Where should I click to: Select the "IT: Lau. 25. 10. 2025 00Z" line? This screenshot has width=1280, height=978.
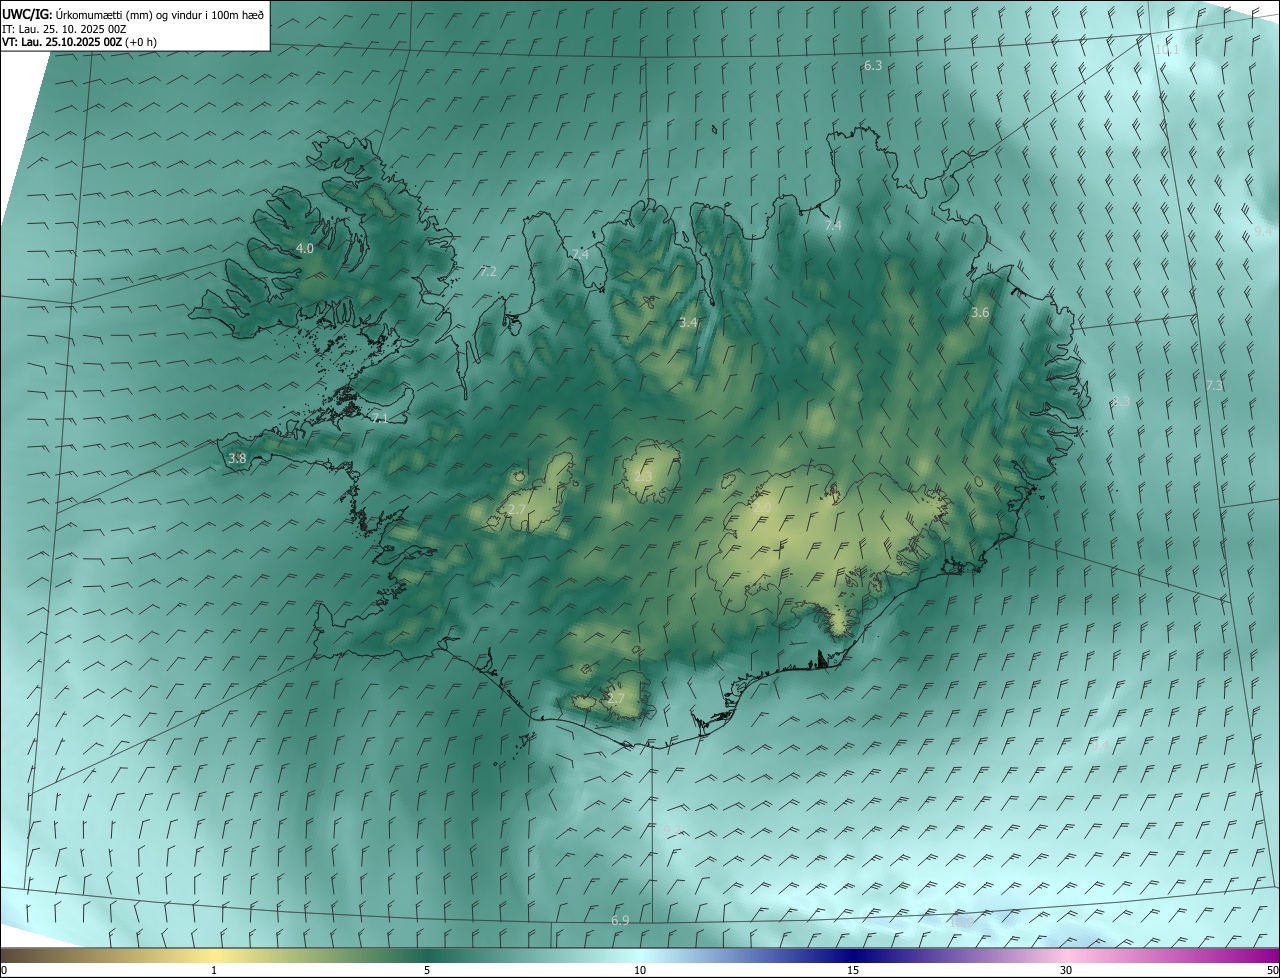pyautogui.click(x=64, y=28)
